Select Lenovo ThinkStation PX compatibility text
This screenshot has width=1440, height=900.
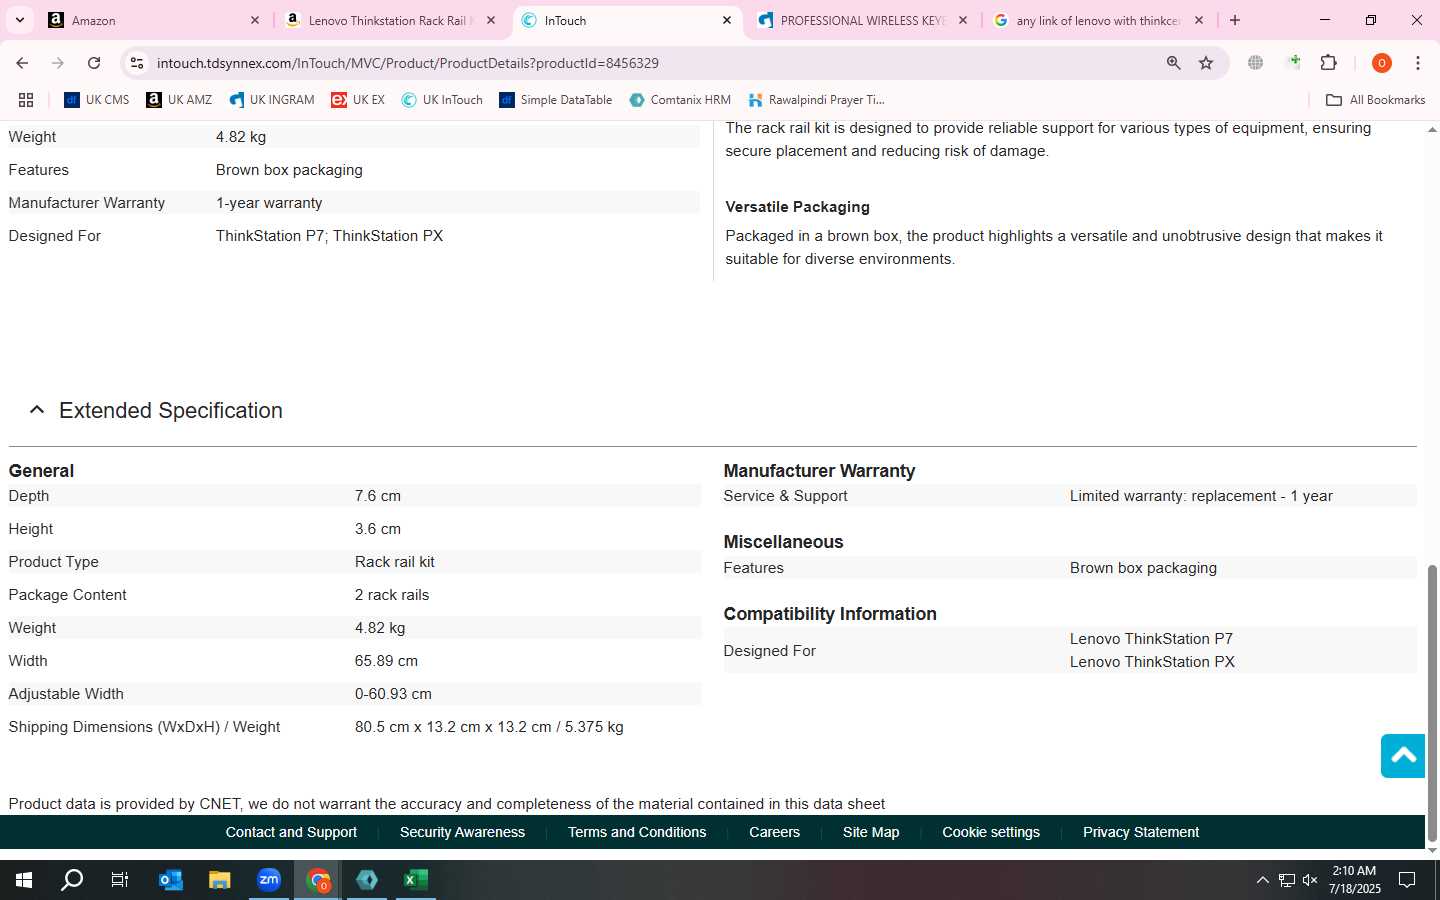(1152, 662)
